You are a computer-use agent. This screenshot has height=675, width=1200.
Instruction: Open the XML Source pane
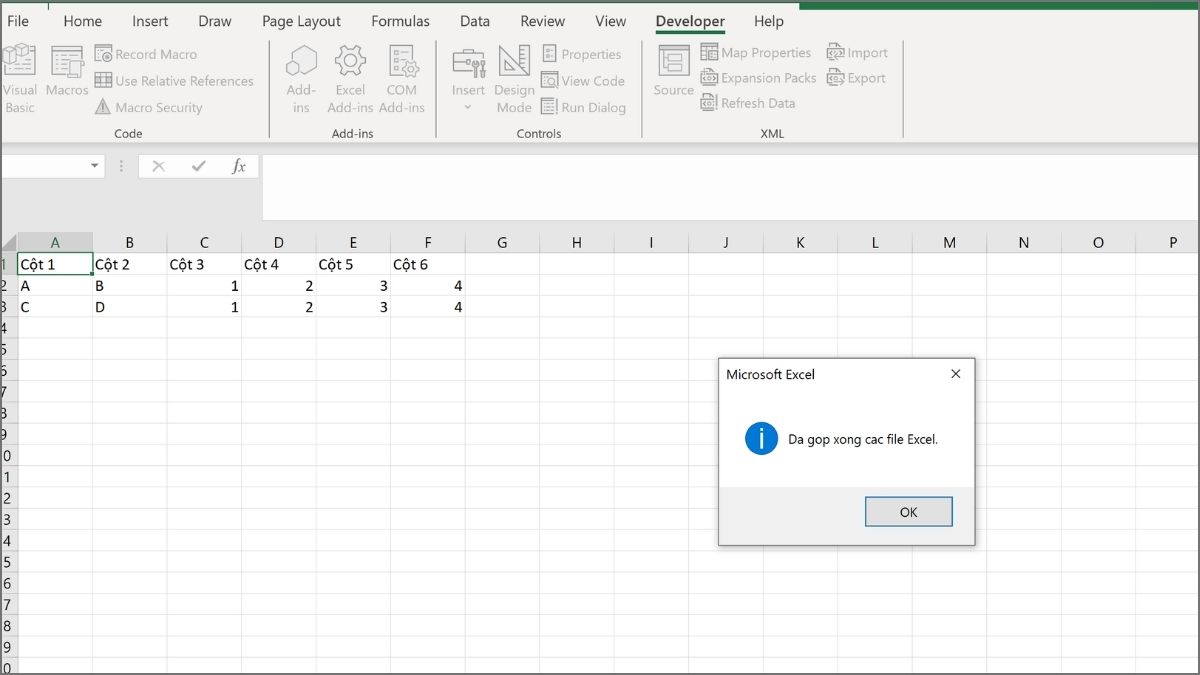pos(673,72)
